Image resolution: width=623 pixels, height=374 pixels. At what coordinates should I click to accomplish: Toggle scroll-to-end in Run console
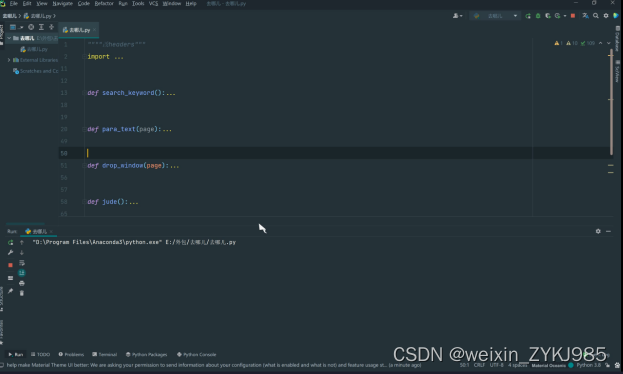pyautogui.click(x=22, y=273)
